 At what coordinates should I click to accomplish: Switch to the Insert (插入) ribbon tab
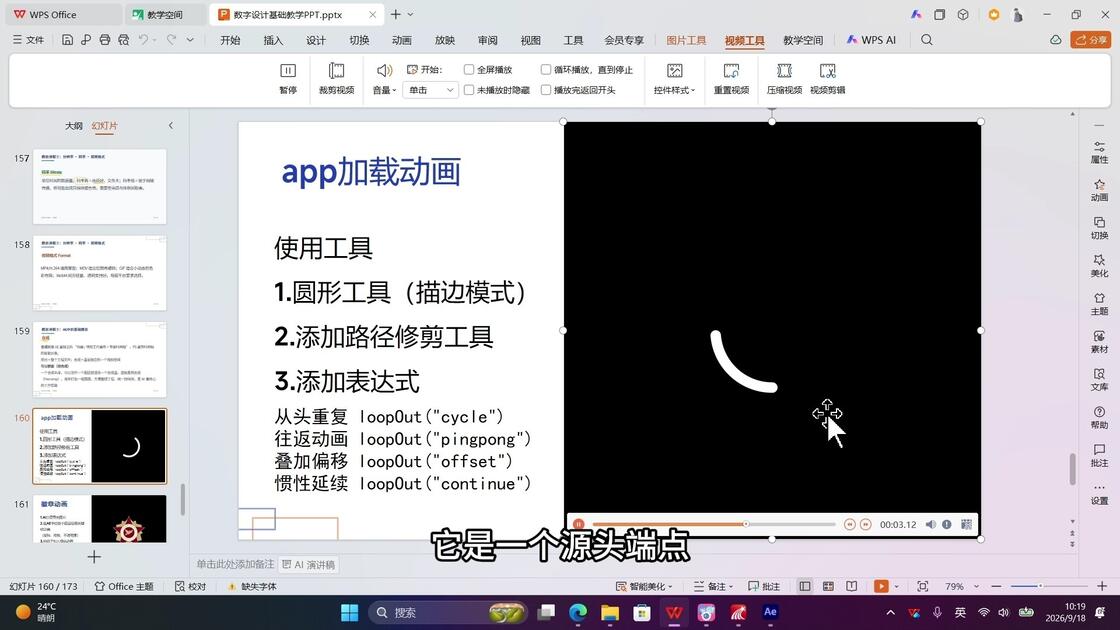pyautogui.click(x=273, y=40)
